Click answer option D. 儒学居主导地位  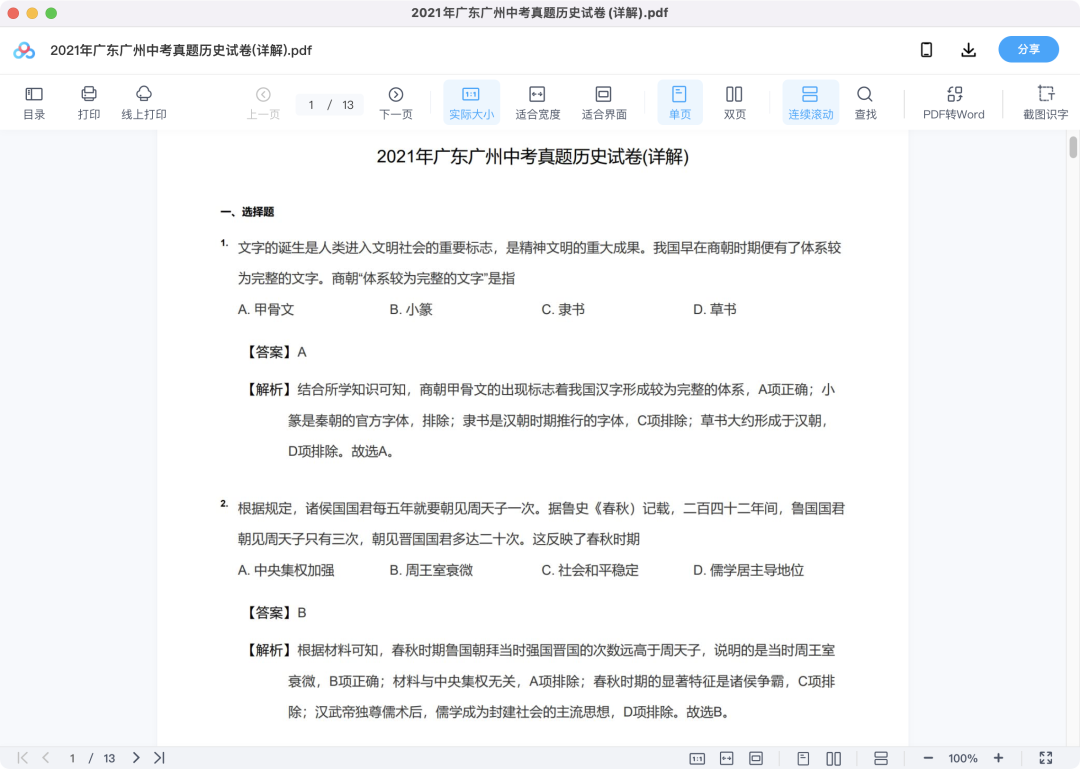[x=749, y=570]
